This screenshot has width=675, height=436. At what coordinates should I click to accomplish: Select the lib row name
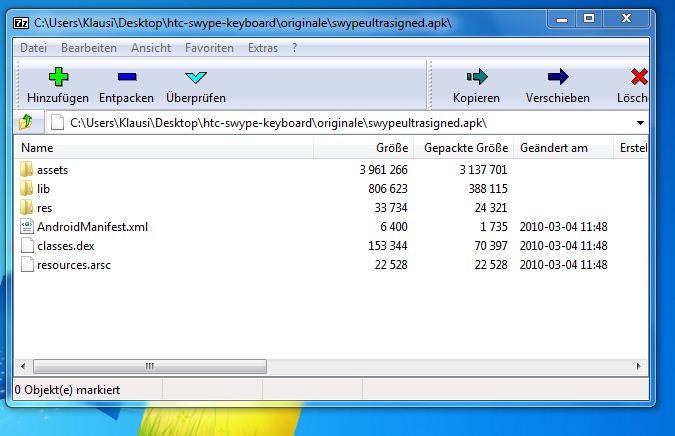(43, 189)
